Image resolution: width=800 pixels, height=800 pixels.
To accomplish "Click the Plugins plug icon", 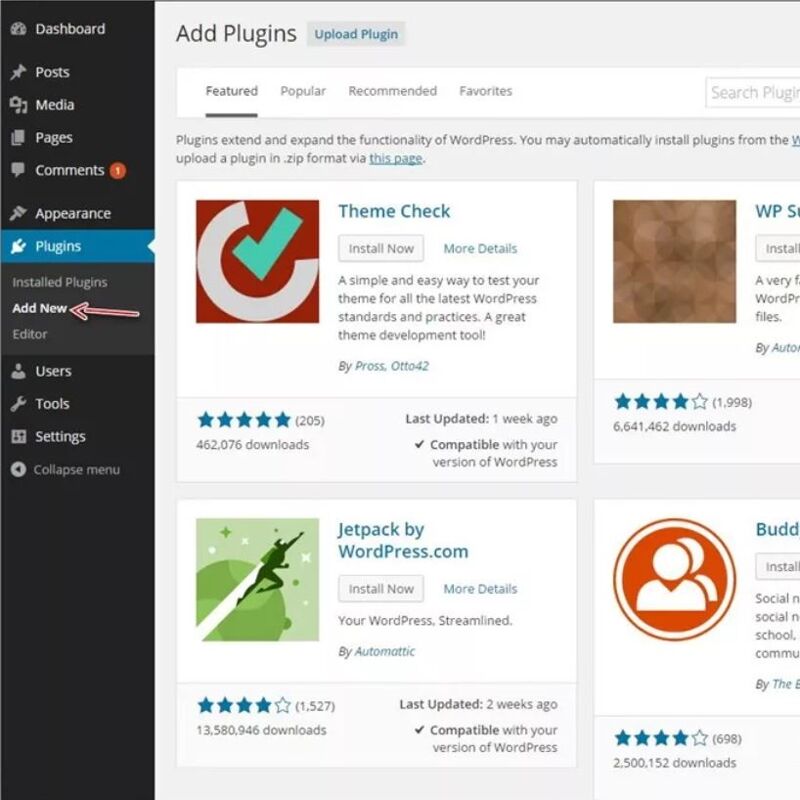I will [x=19, y=246].
